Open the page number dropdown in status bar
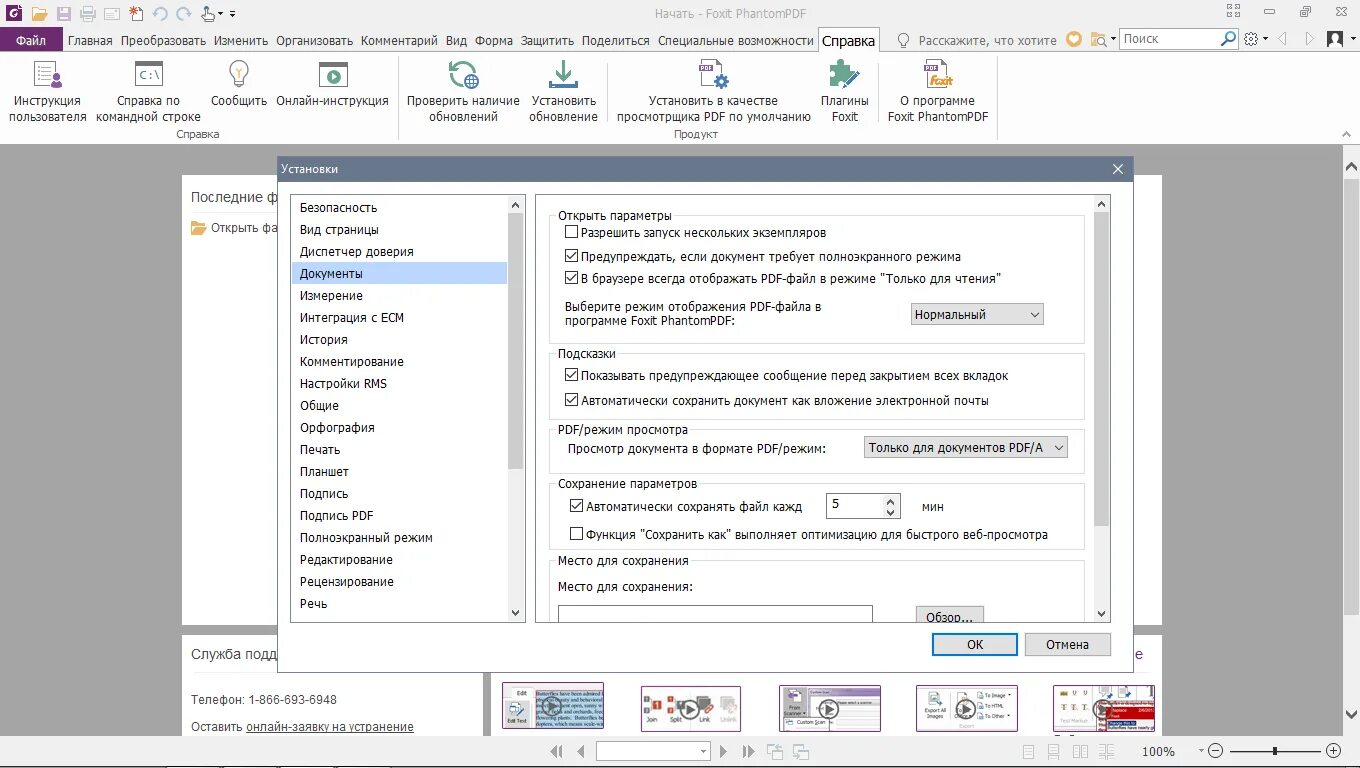Image resolution: width=1360 pixels, height=768 pixels. point(704,751)
